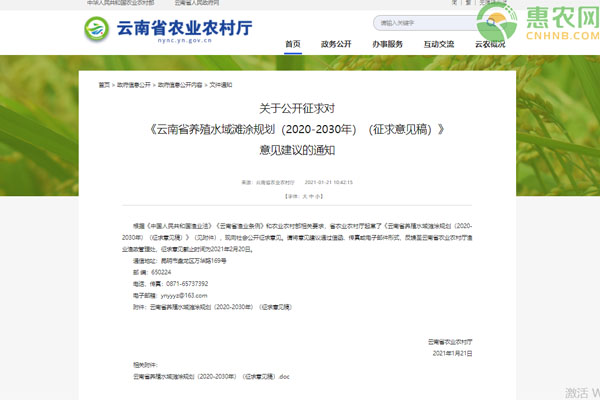The image size is (600, 400).
Task: Set font size to 大
Action: pos(305,196)
